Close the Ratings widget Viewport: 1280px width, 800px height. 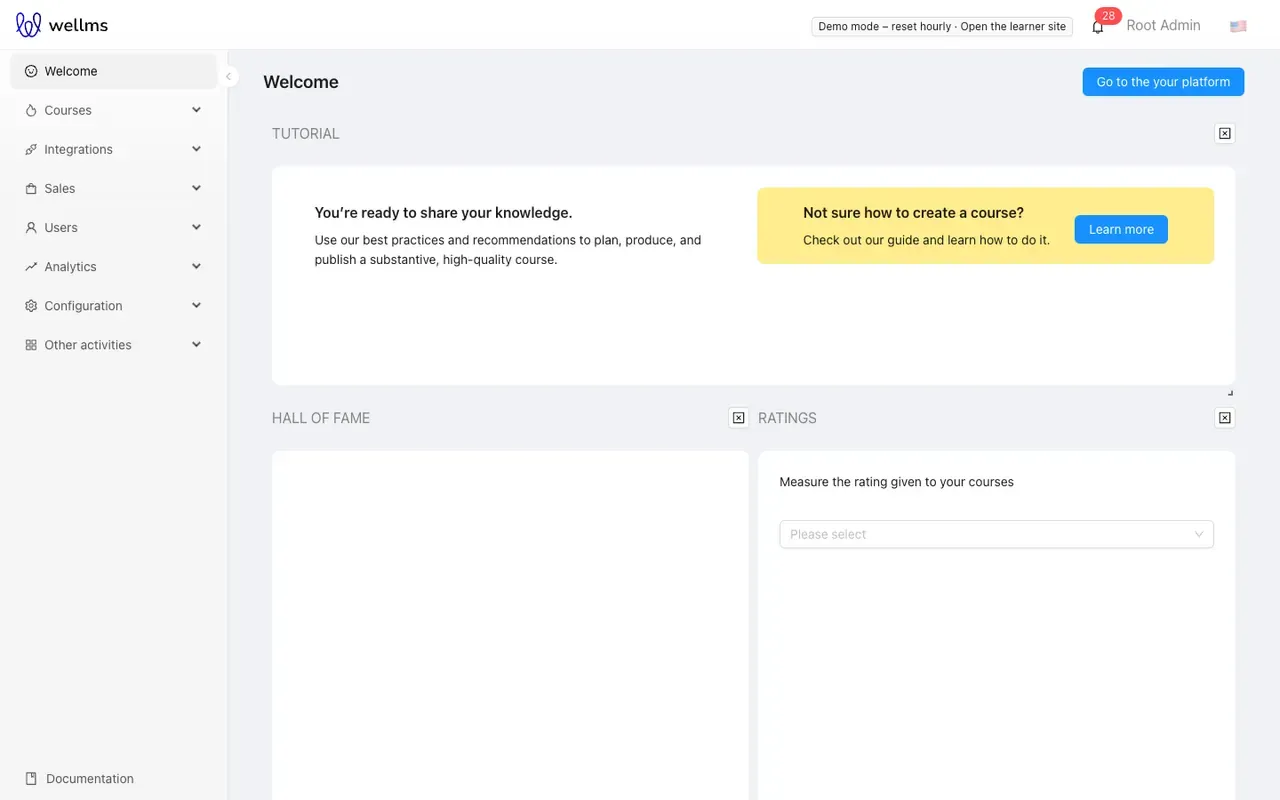pyautogui.click(x=1225, y=418)
